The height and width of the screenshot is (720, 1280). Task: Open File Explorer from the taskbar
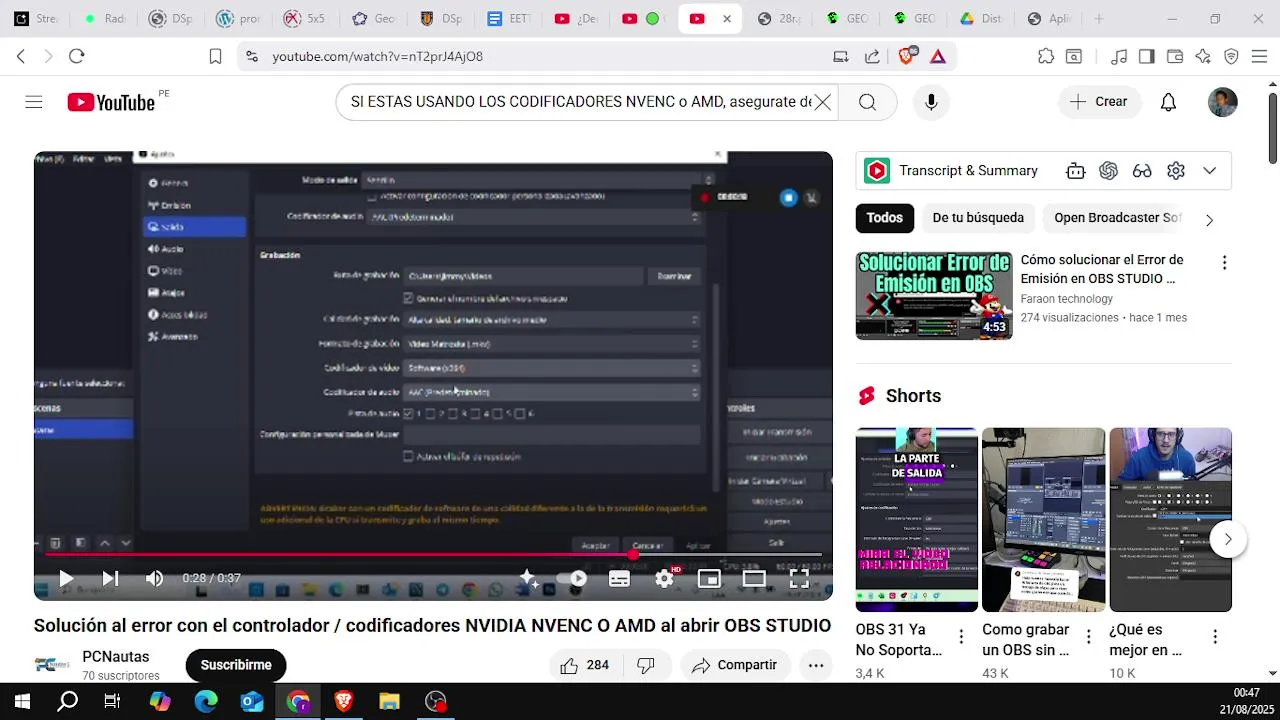point(389,702)
